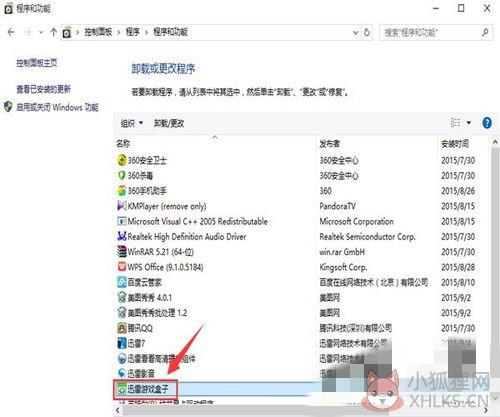Click the search magnifier icon
The width and height of the screenshot is (500, 417).
click(x=485, y=32)
